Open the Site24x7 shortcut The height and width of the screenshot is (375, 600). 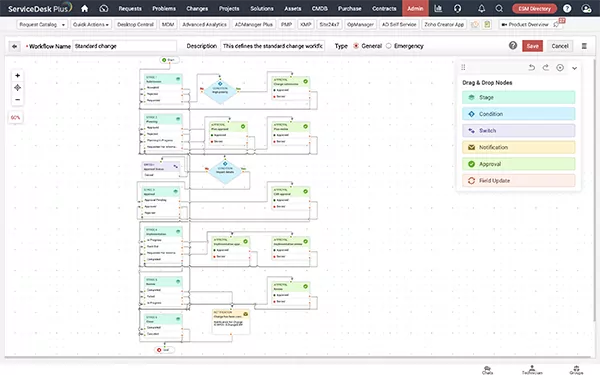click(x=329, y=24)
